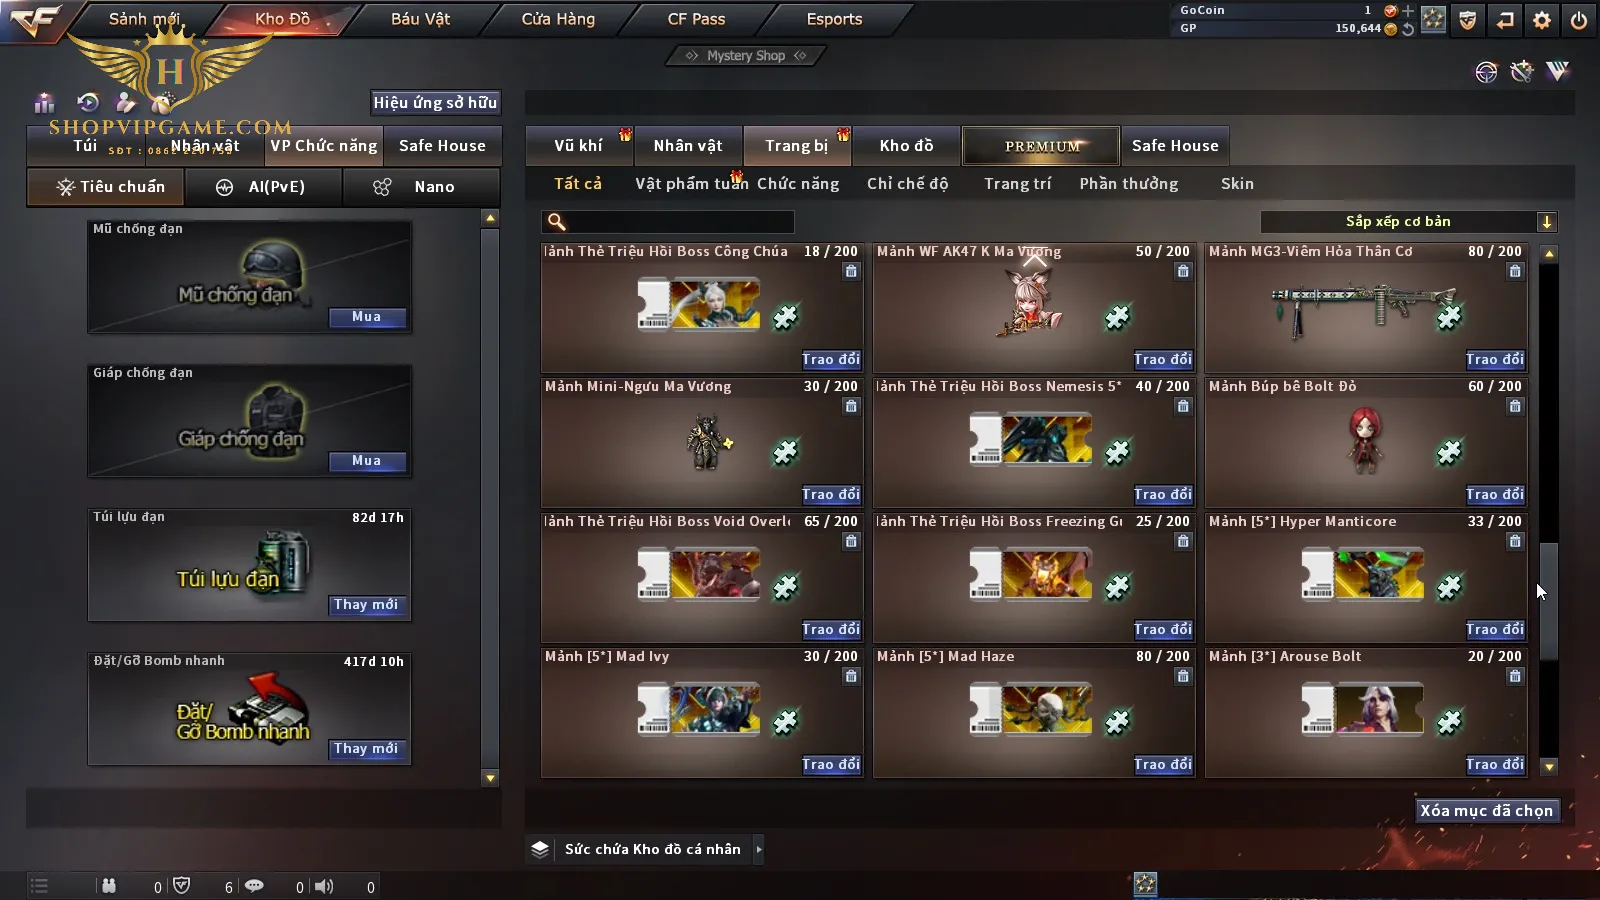Click the inventory list scrollbar thumb
This screenshot has height=900, width=1600.
(x=1549, y=601)
